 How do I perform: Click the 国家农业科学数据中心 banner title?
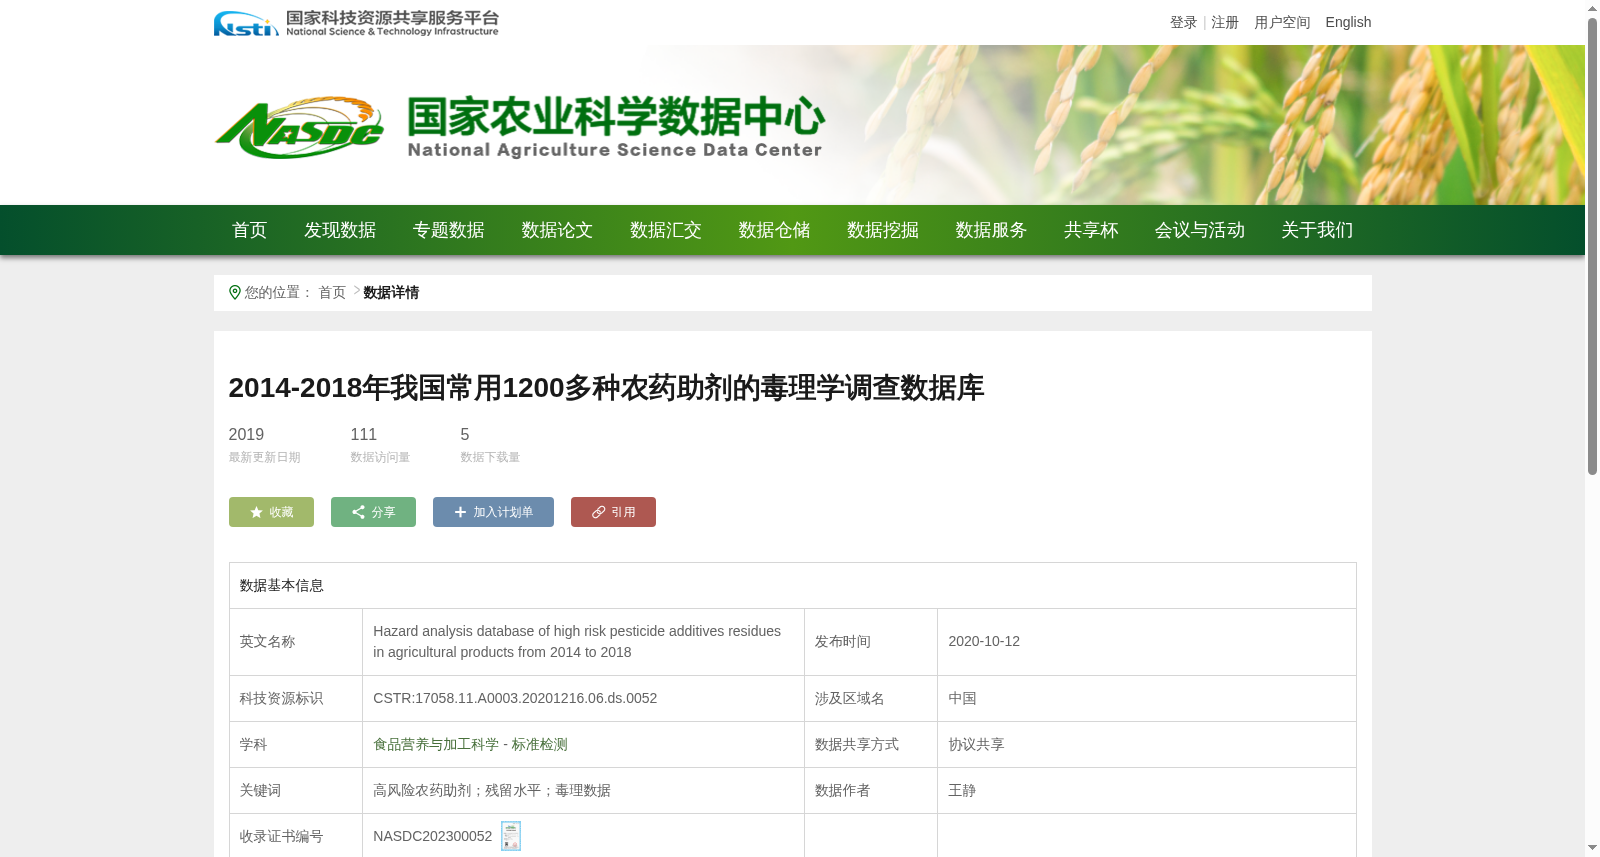coord(615,117)
